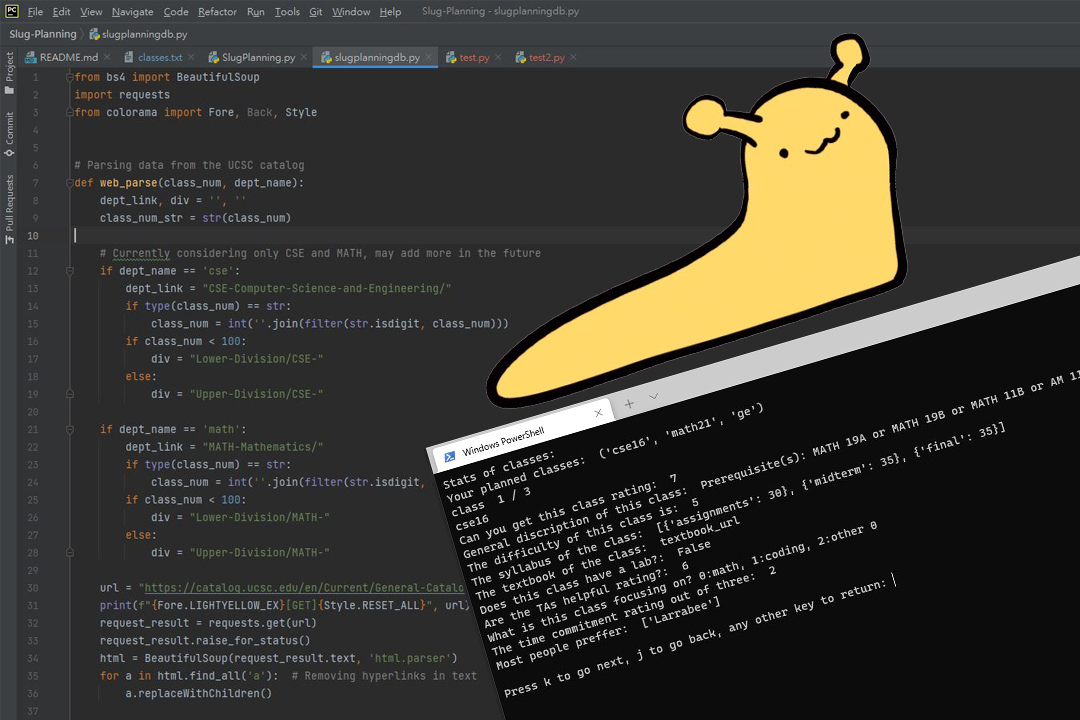The image size is (1080, 720).
Task: Click line number 30 in the gutter
Action: (x=33, y=588)
